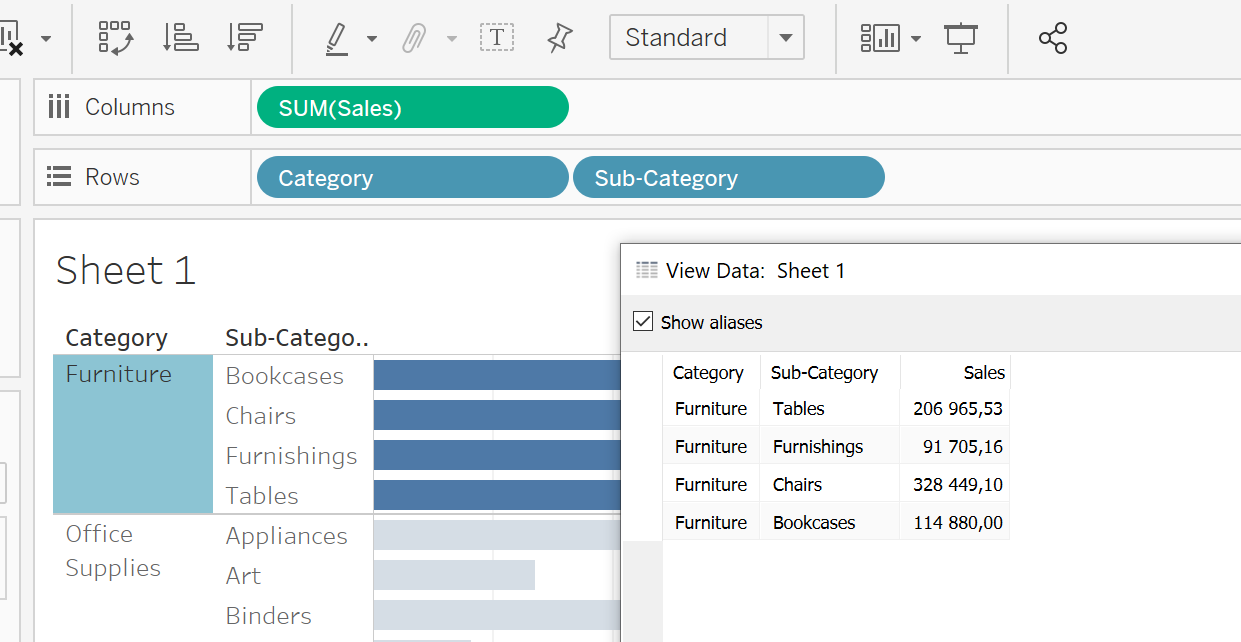Click the Highlight pen icon
Screen dimensions: 1241x642
337,38
